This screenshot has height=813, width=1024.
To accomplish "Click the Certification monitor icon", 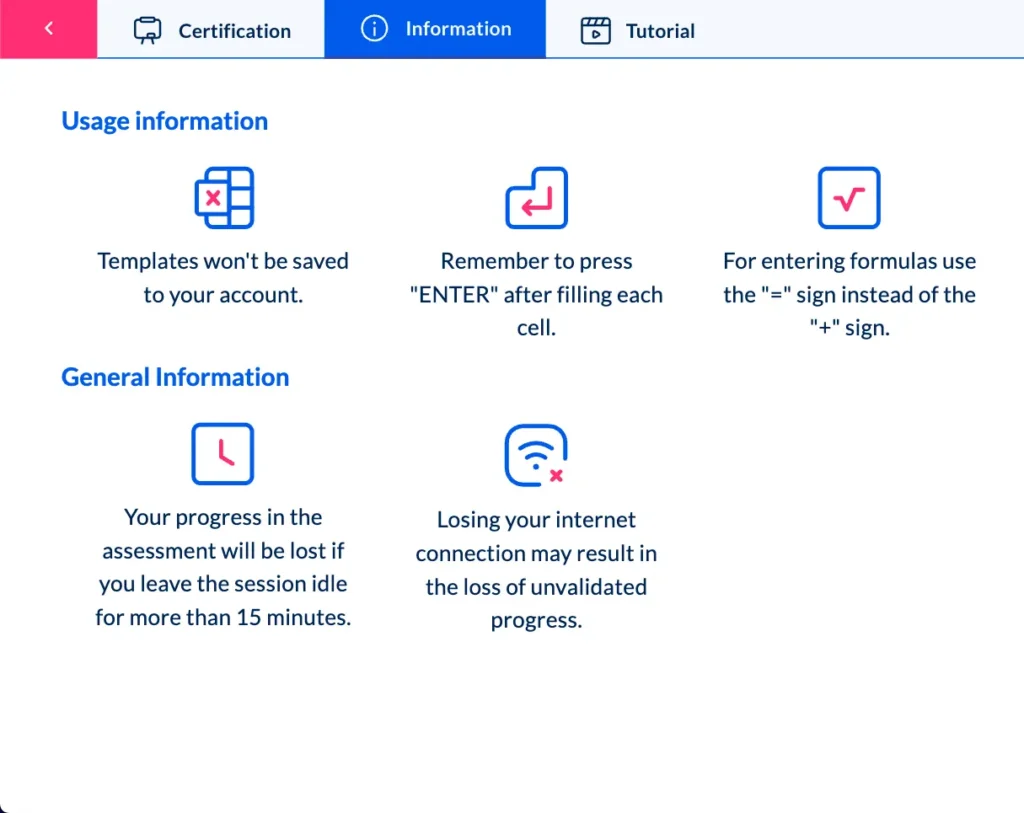I will point(147,29).
